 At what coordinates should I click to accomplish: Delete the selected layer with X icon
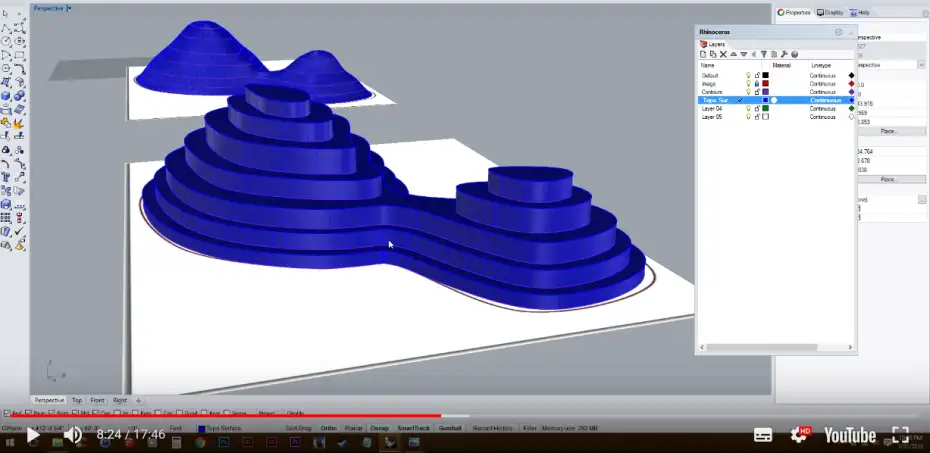(x=724, y=55)
